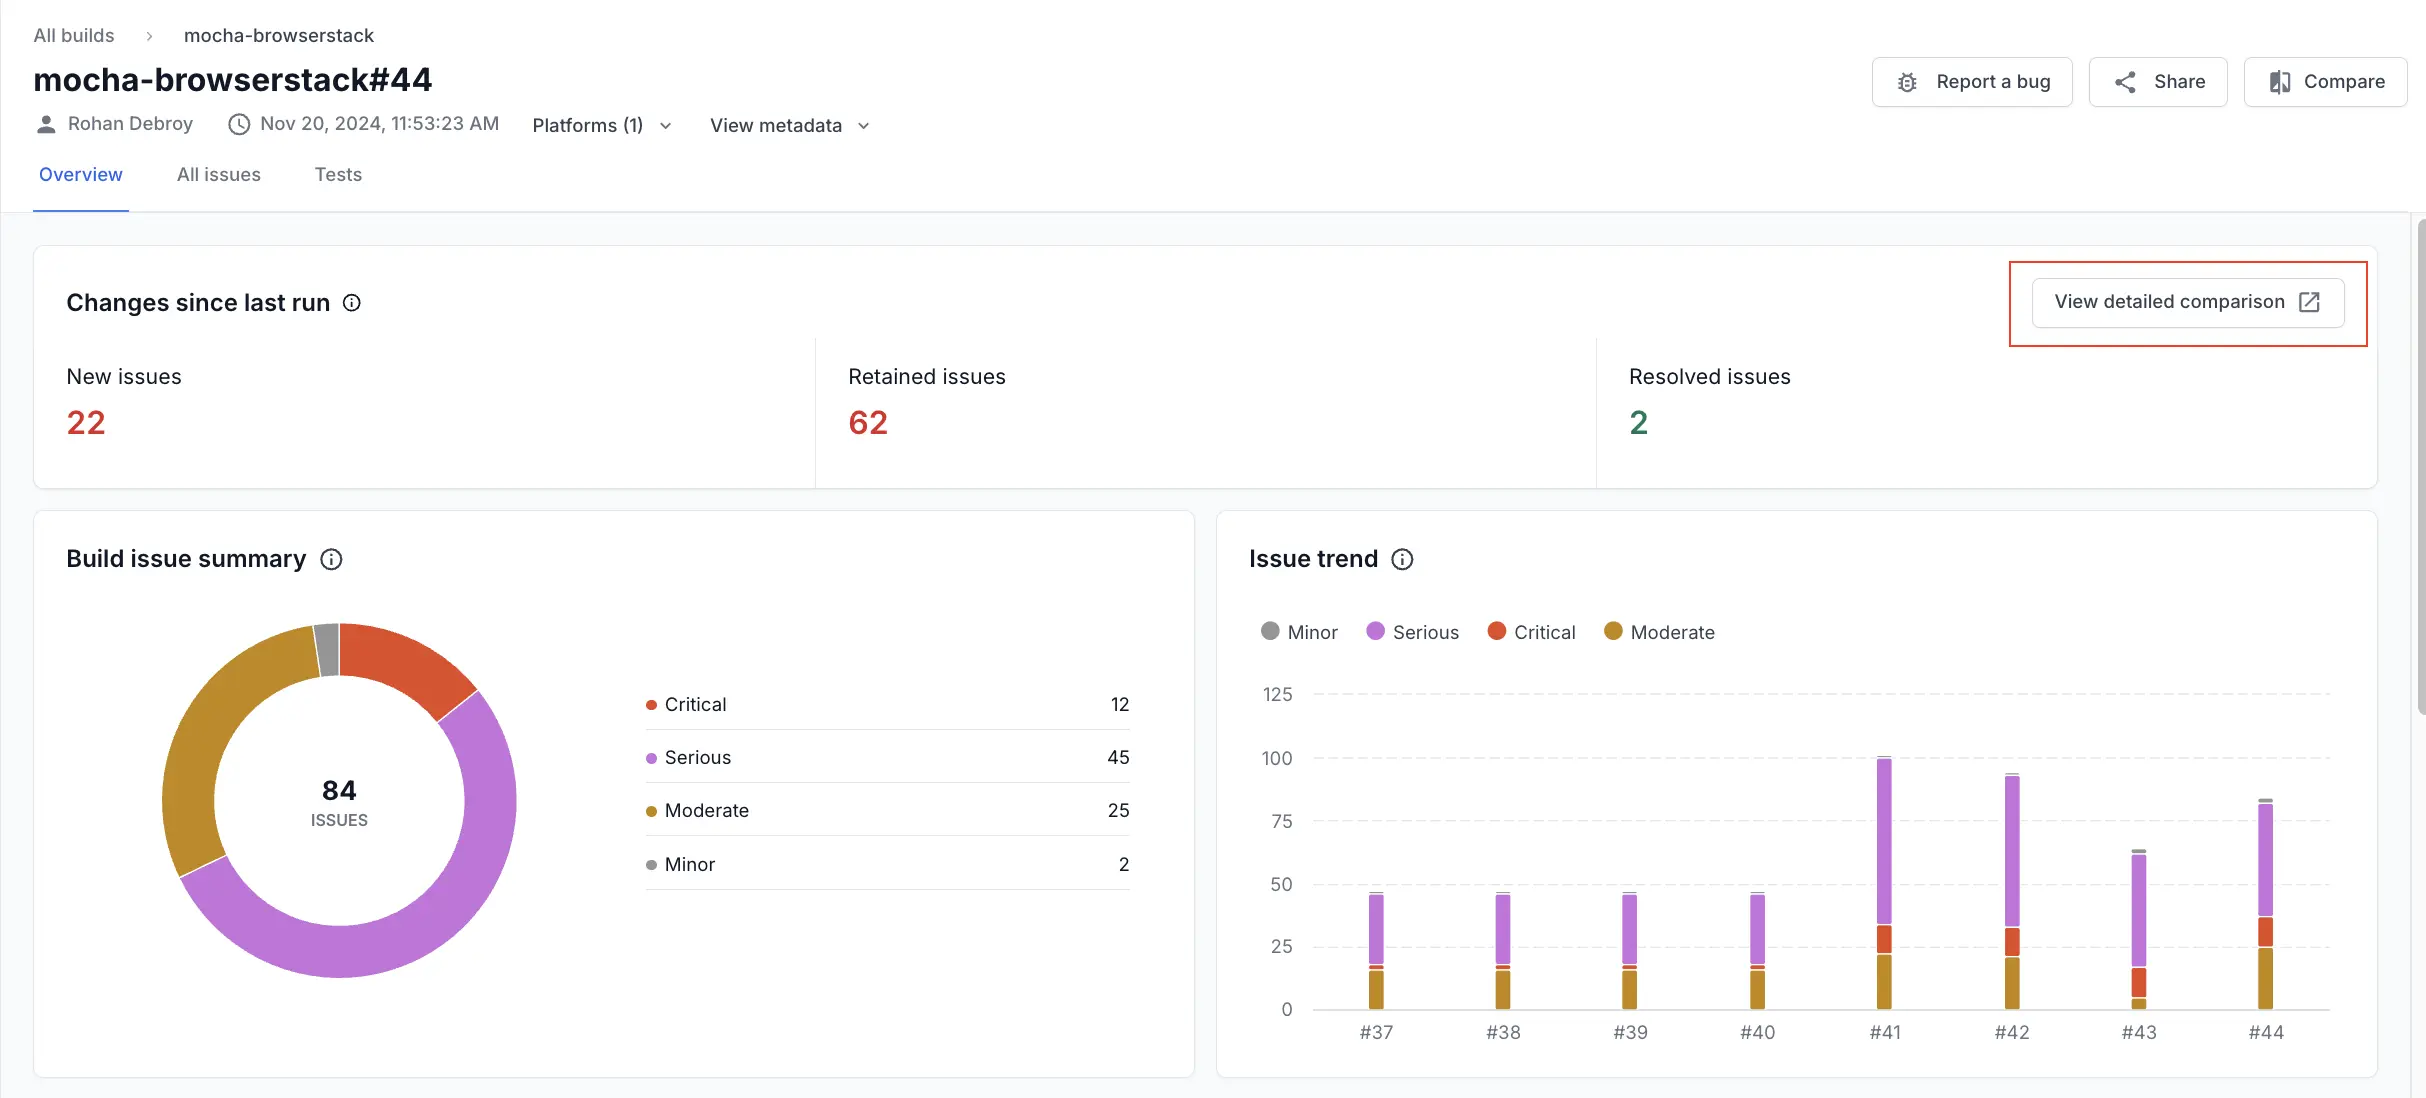Click the Build issue summary info icon
Screen dimensions: 2426x1098
click(330, 558)
